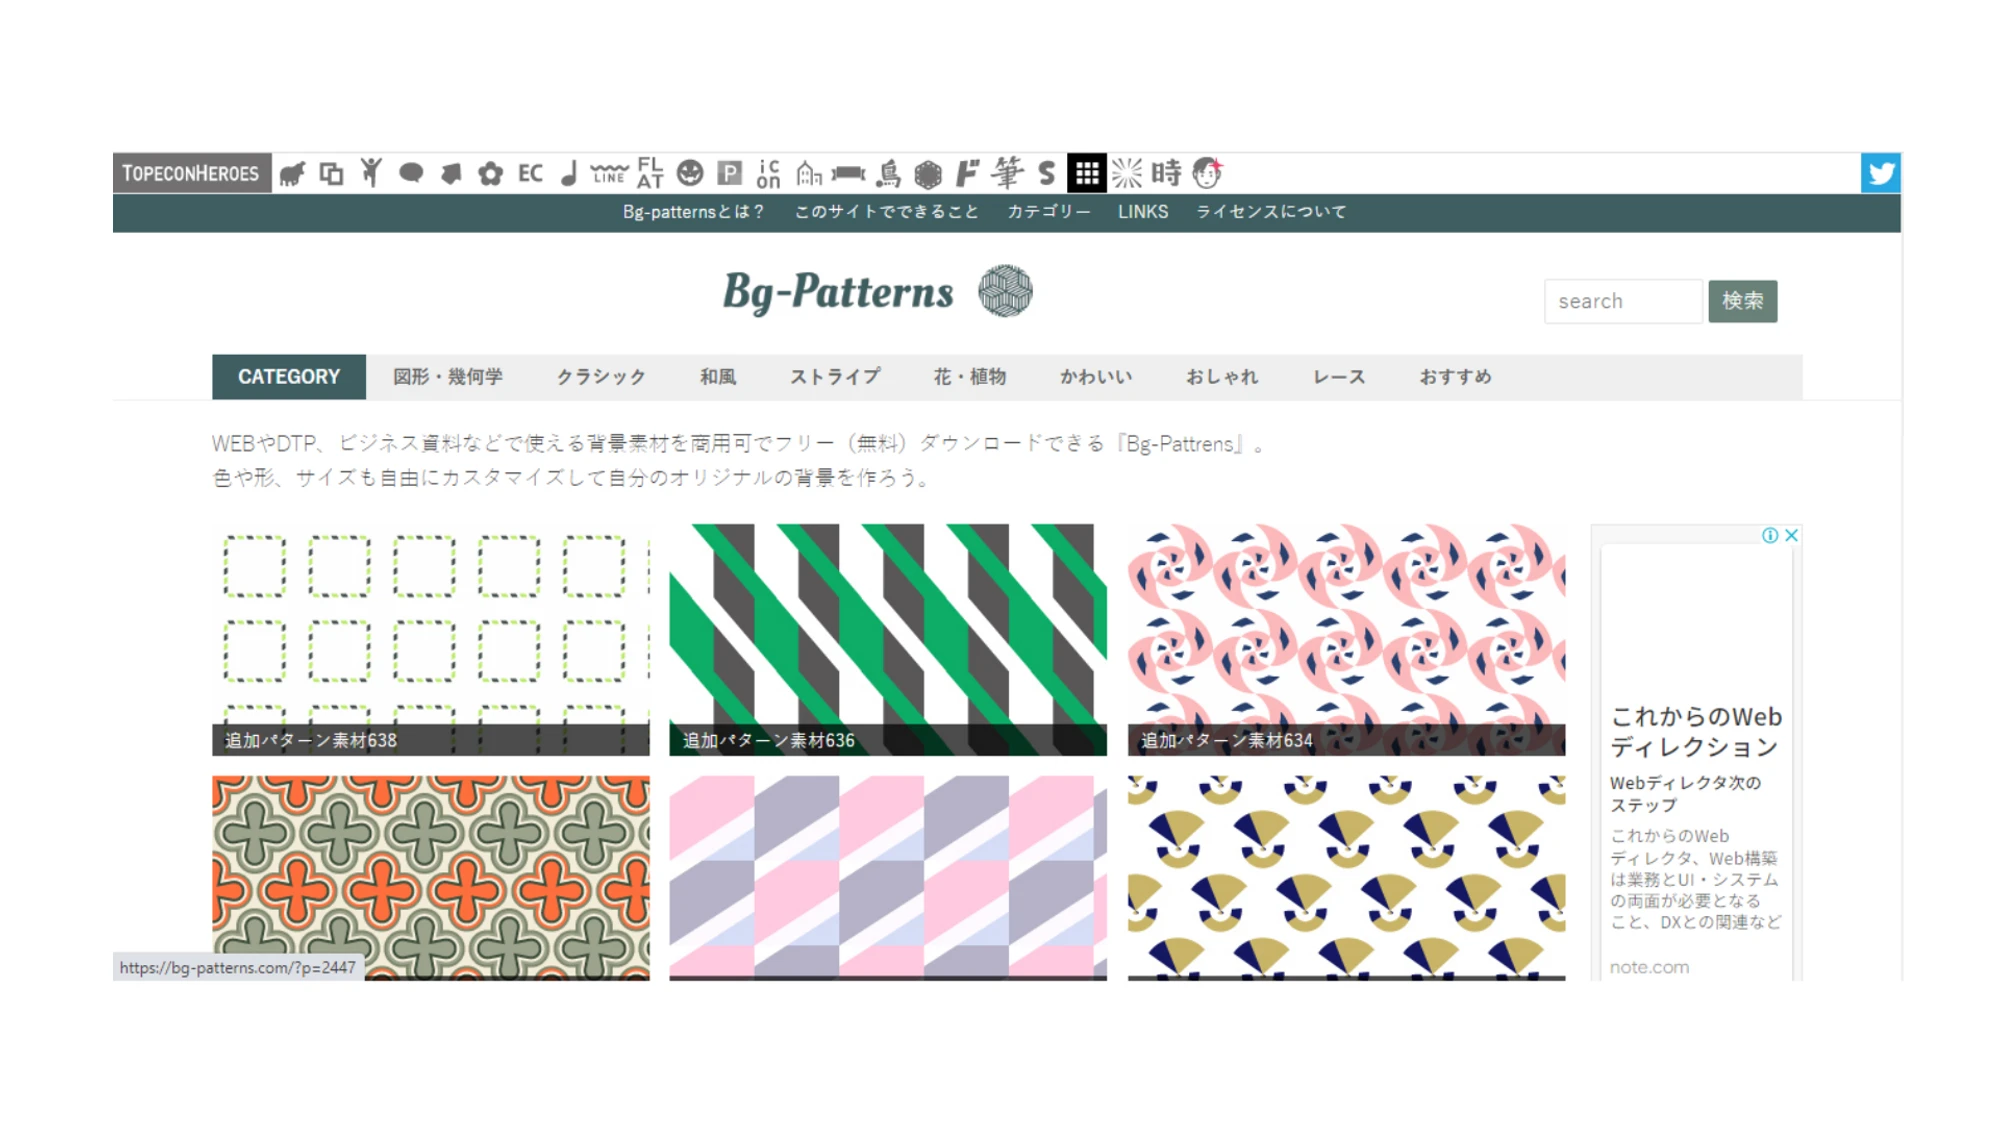Click the 検索 search button

click(1743, 301)
